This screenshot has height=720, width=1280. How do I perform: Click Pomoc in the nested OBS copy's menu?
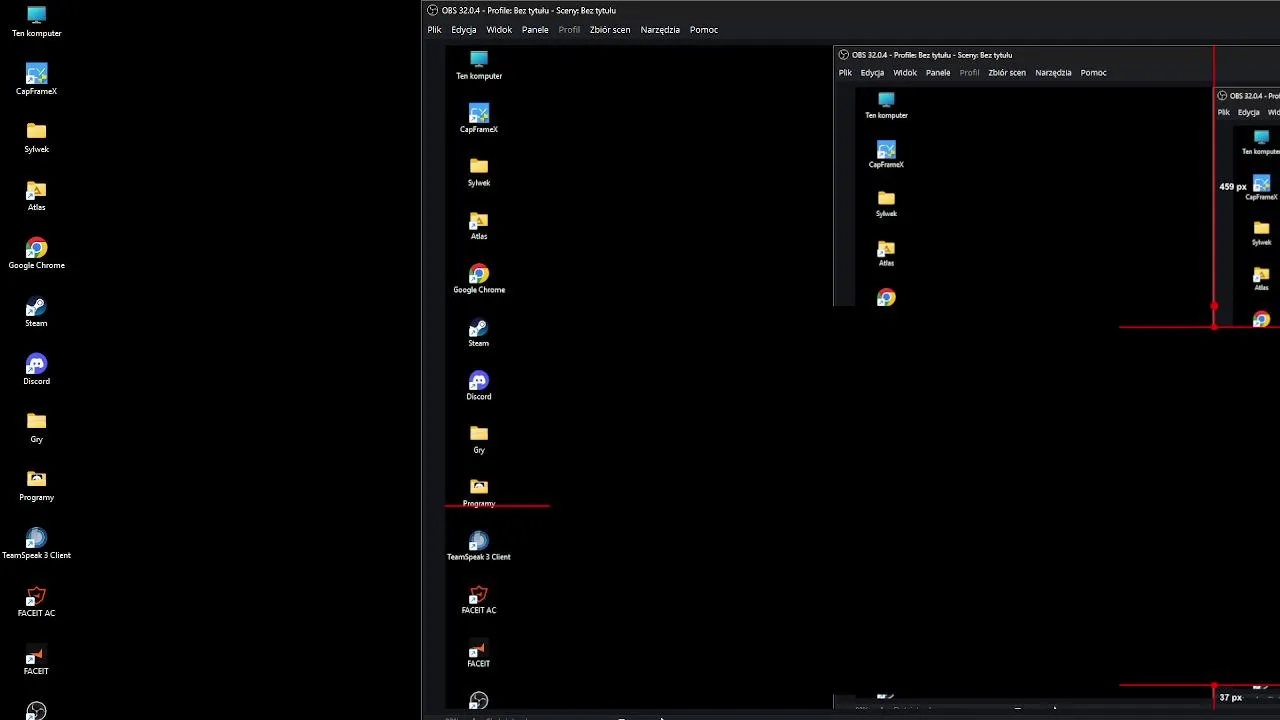pos(1093,72)
